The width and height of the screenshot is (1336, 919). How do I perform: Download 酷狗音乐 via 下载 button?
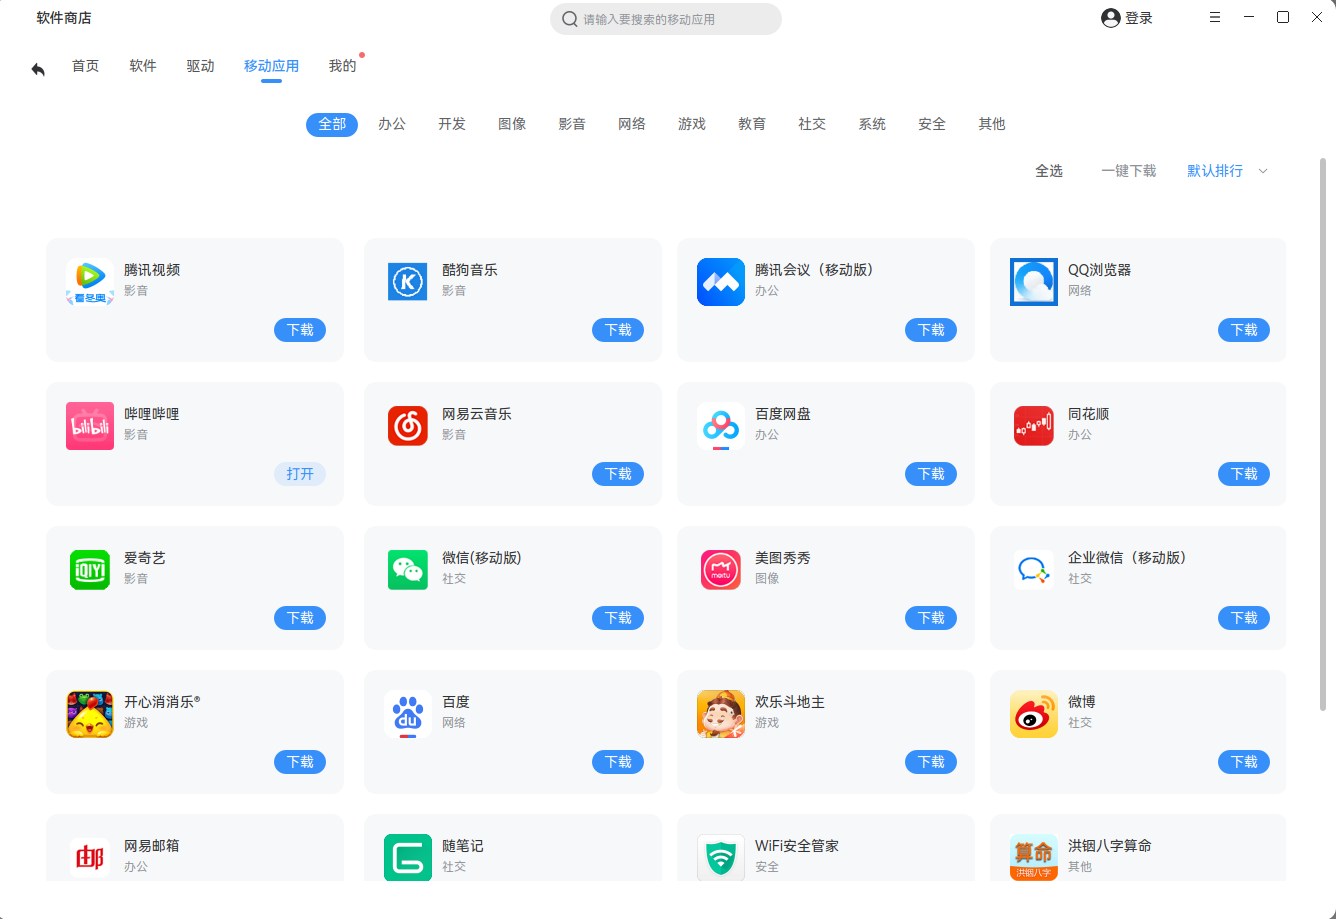pos(618,330)
